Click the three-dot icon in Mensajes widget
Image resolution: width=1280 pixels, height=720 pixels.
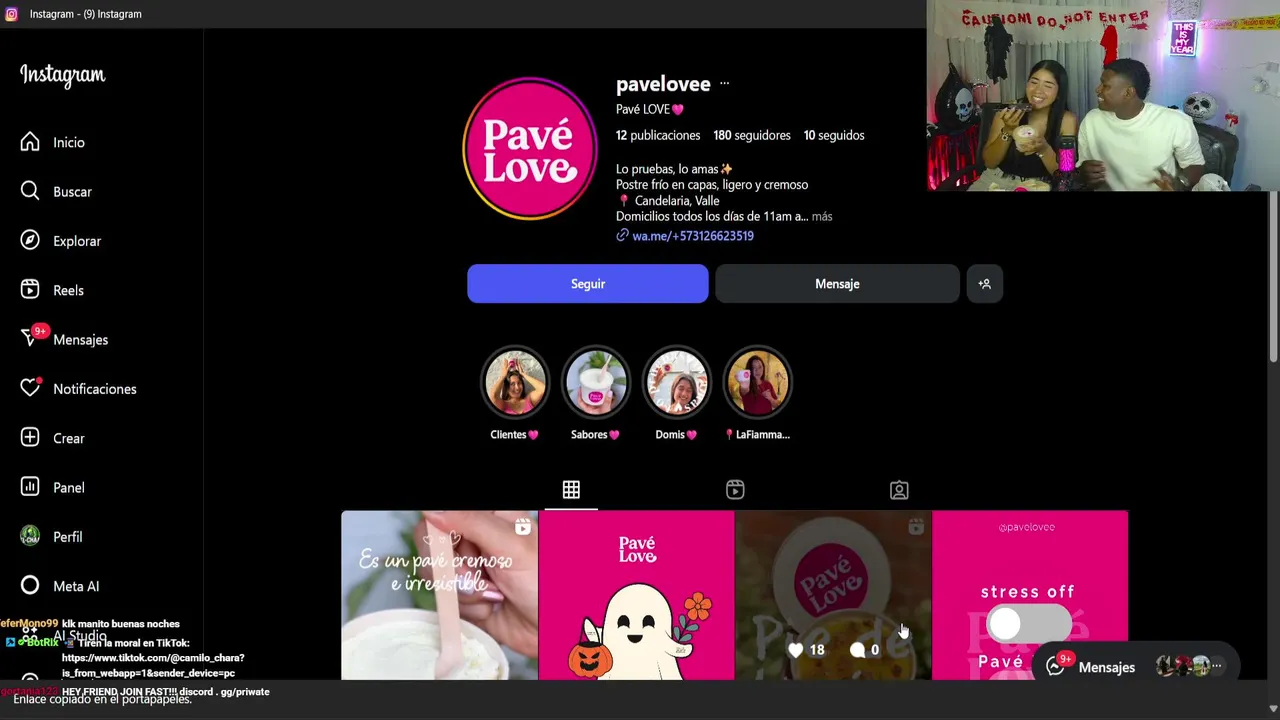1217,666
